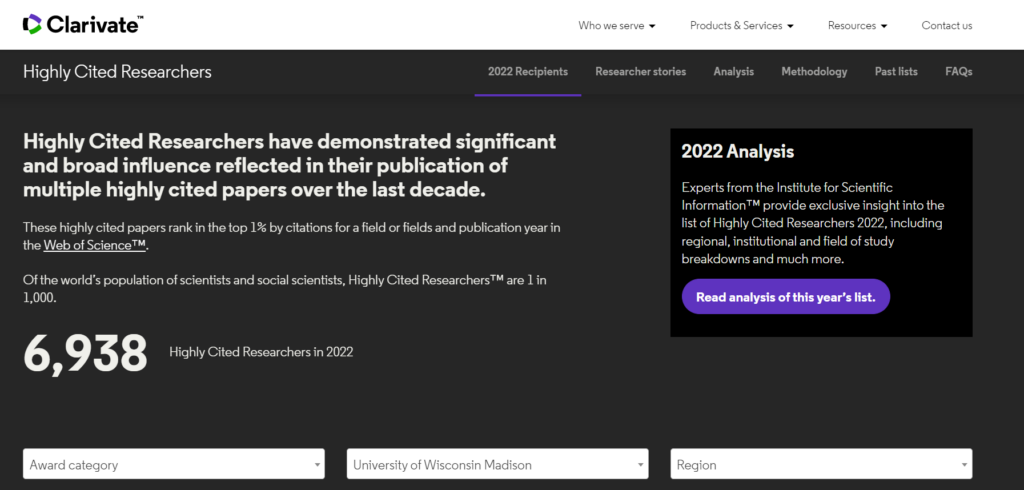This screenshot has height=490, width=1024.
Task: Click the Region dropdown arrow icon
Action: pos(964,465)
